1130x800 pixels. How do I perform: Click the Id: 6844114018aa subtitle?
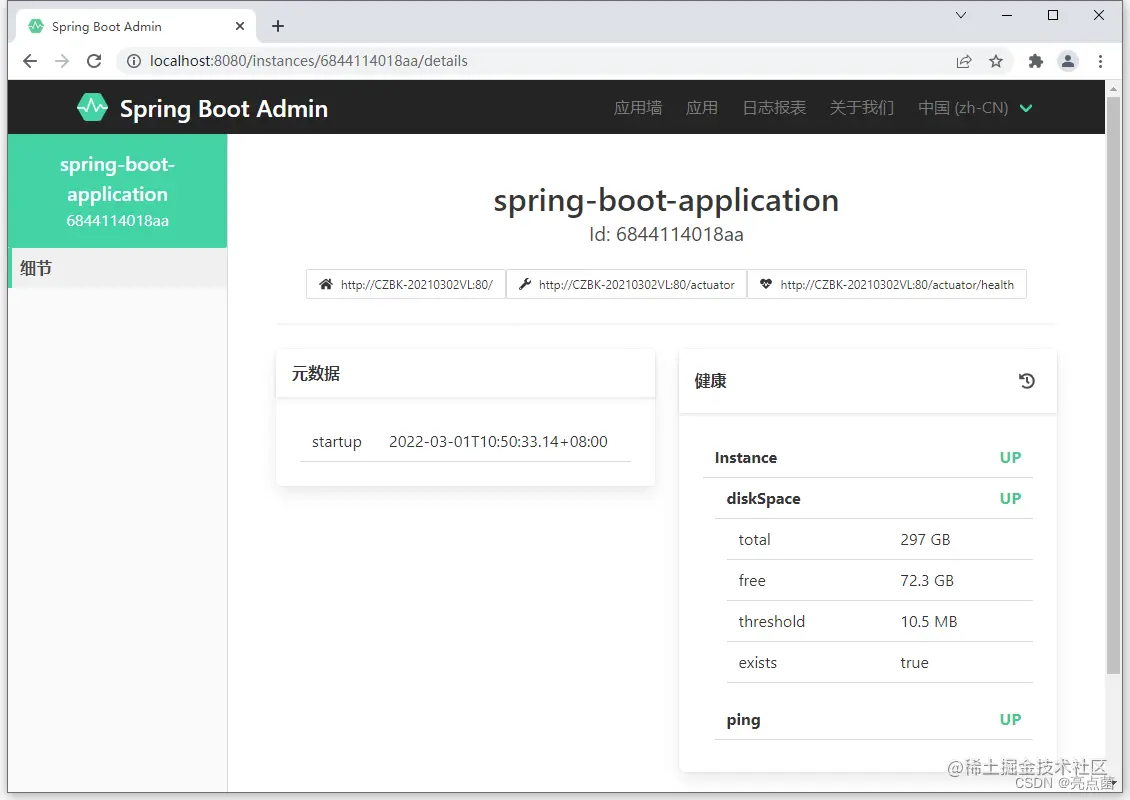click(666, 234)
